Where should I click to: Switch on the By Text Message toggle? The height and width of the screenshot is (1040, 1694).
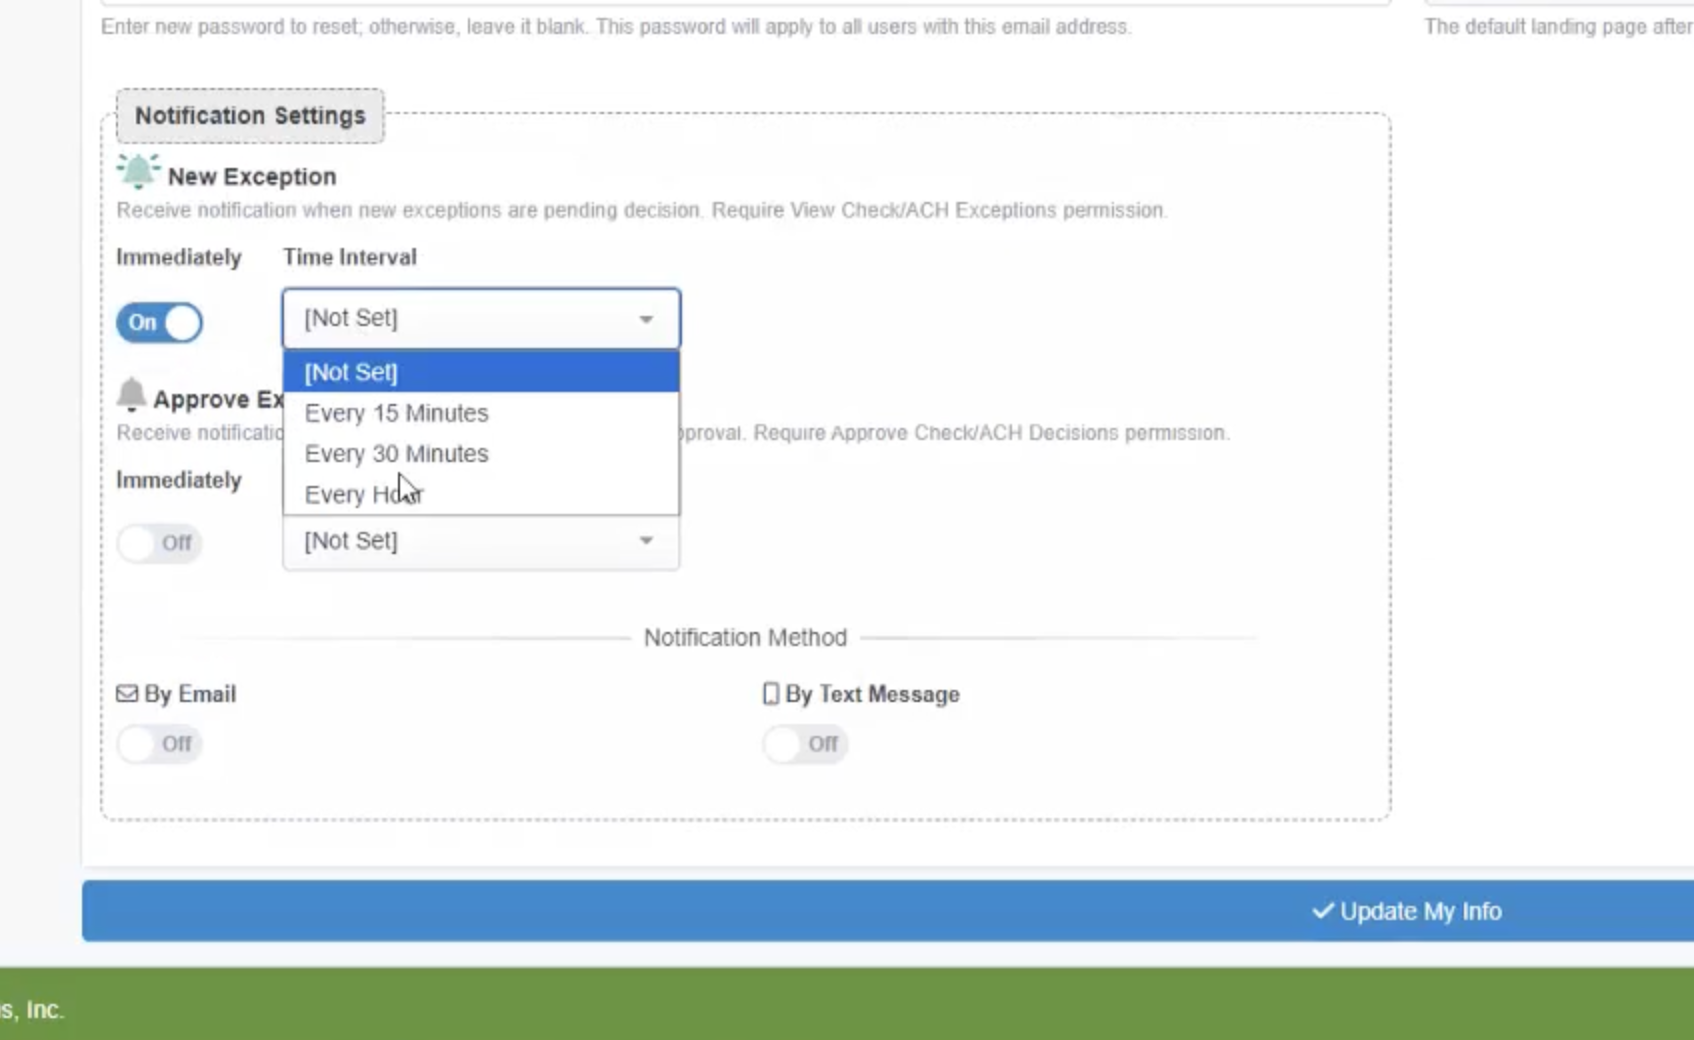tap(805, 744)
